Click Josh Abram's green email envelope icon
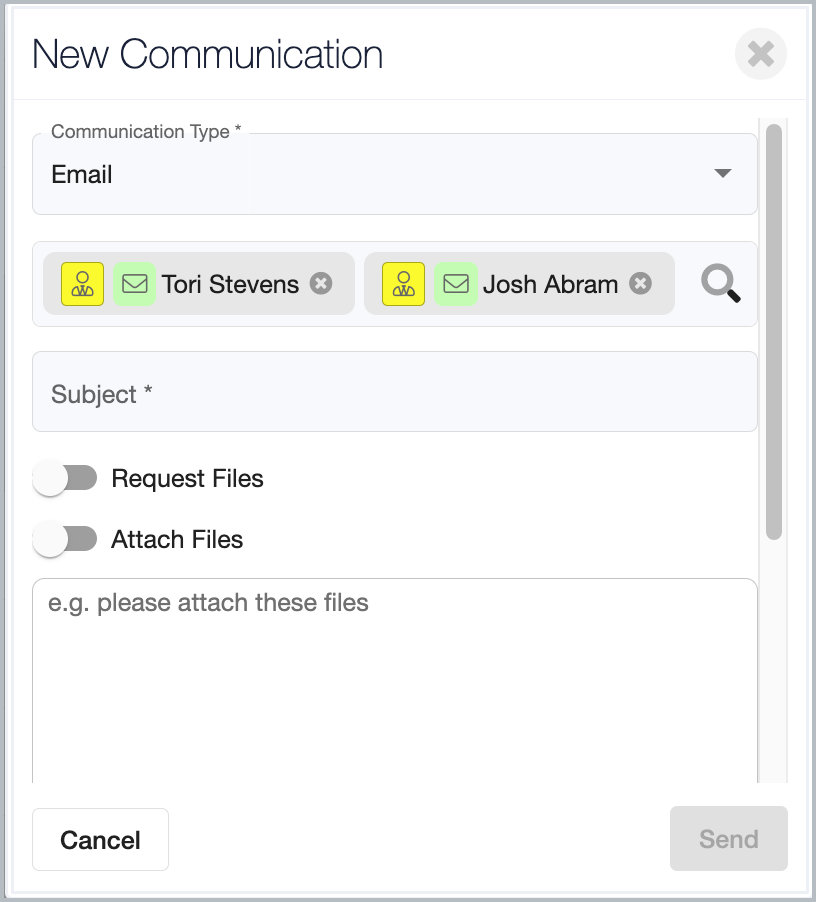 [455, 284]
